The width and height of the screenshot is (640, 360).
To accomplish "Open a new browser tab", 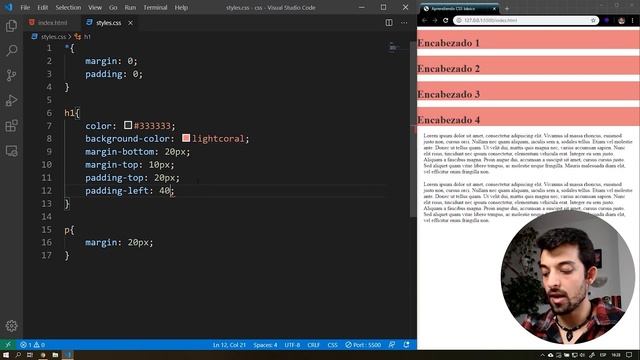I will [507, 8].
